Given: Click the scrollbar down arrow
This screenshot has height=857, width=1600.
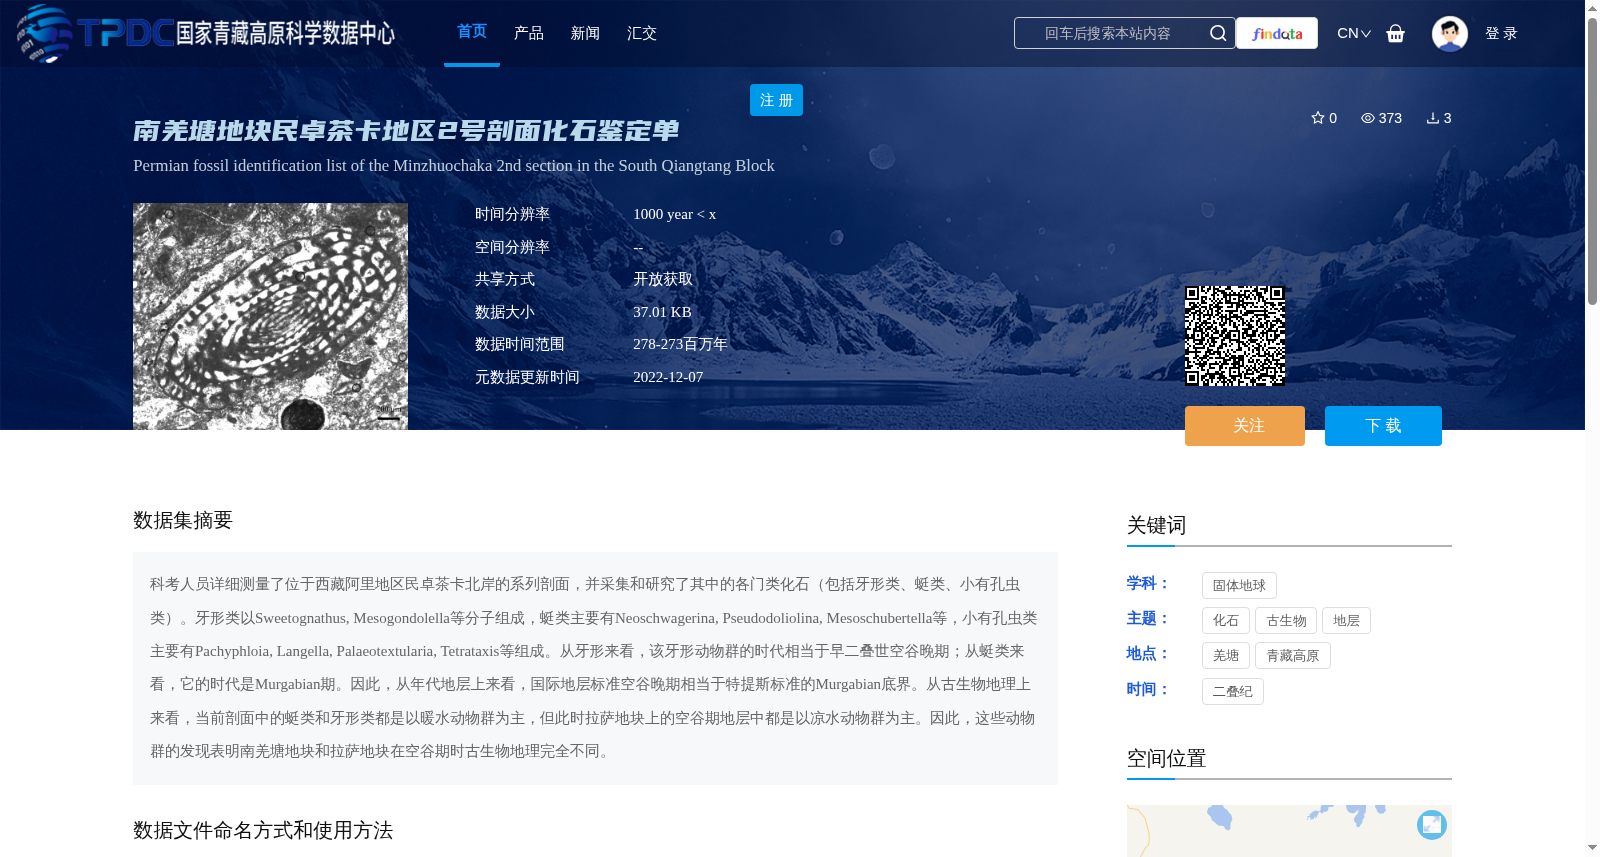Looking at the screenshot, I should click(x=1592, y=848).
